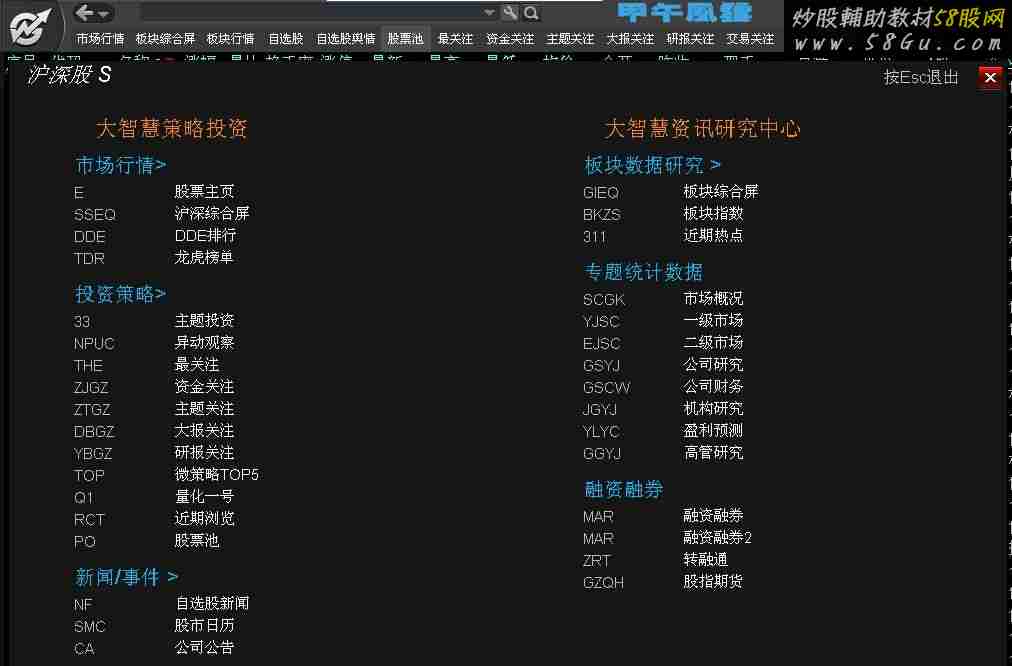
Task: Select the 股票池 tab in top bar
Action: [x=405, y=39]
